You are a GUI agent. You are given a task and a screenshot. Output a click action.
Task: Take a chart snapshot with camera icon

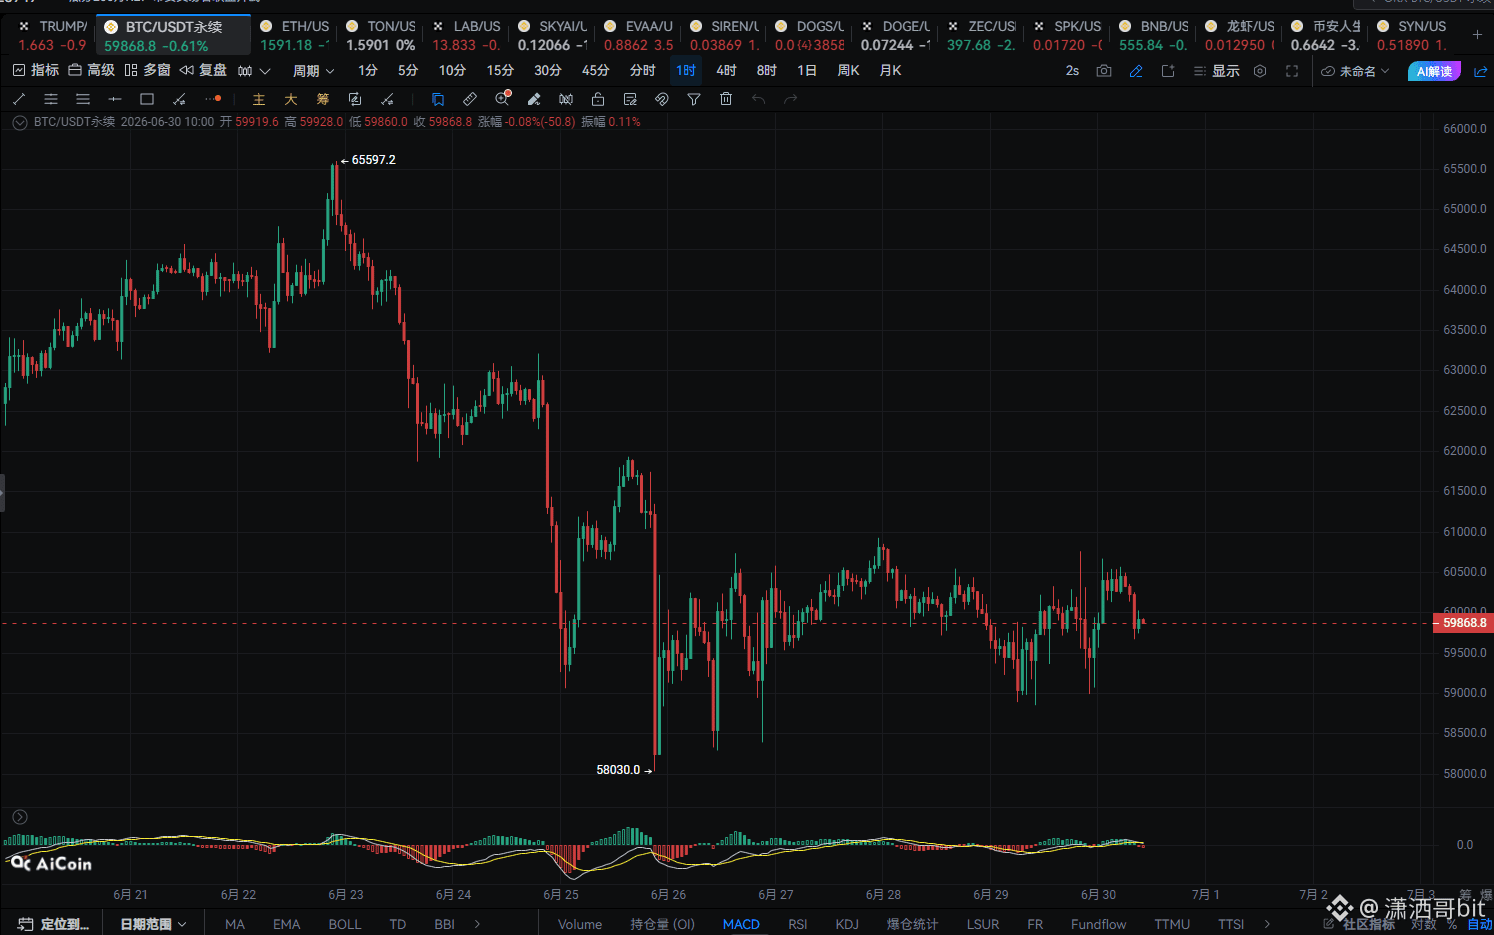(x=1104, y=71)
